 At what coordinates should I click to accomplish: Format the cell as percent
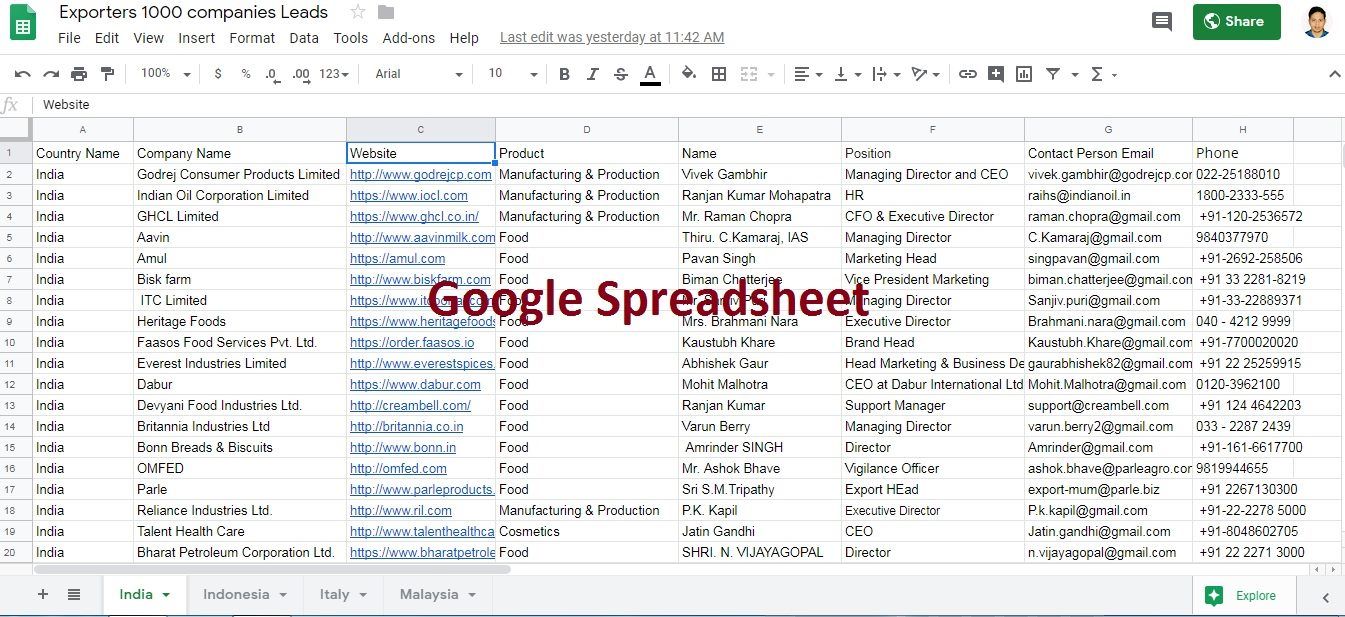(x=246, y=74)
